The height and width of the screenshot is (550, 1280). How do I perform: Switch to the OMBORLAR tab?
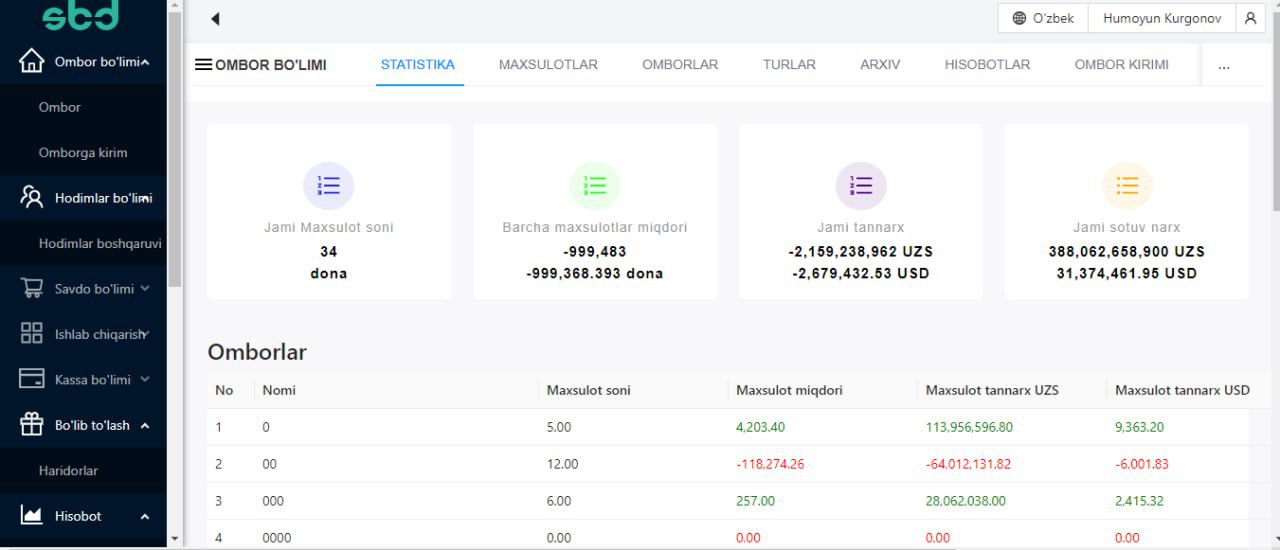(680, 64)
